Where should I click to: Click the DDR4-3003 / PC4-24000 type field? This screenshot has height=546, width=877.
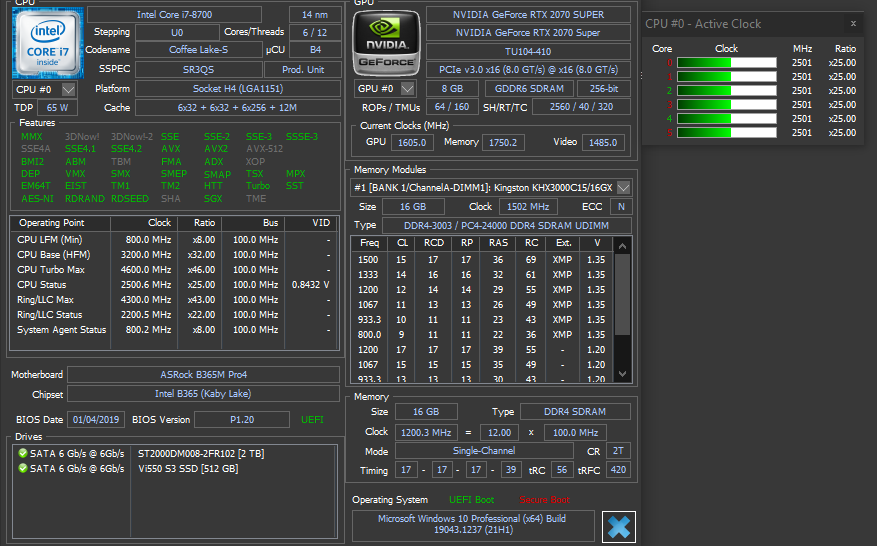click(507, 225)
